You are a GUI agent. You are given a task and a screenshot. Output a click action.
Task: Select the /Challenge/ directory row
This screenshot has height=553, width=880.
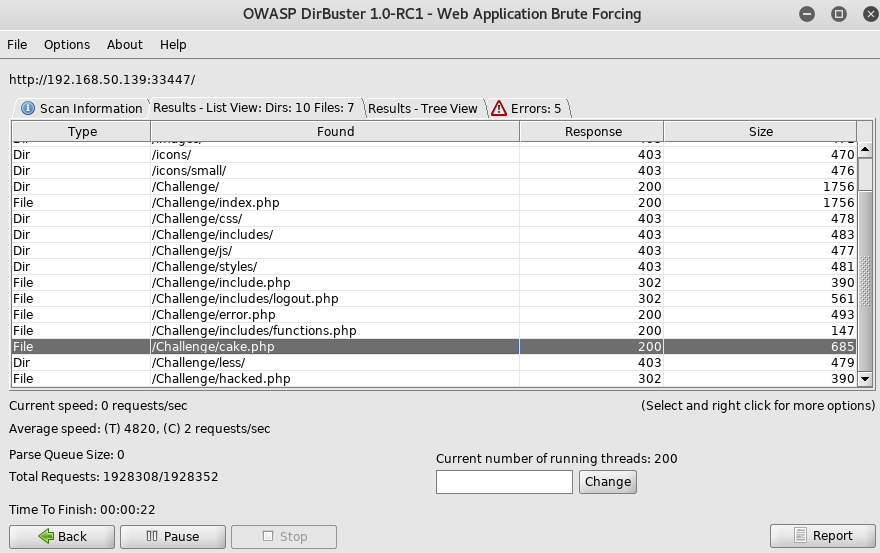tap(434, 186)
